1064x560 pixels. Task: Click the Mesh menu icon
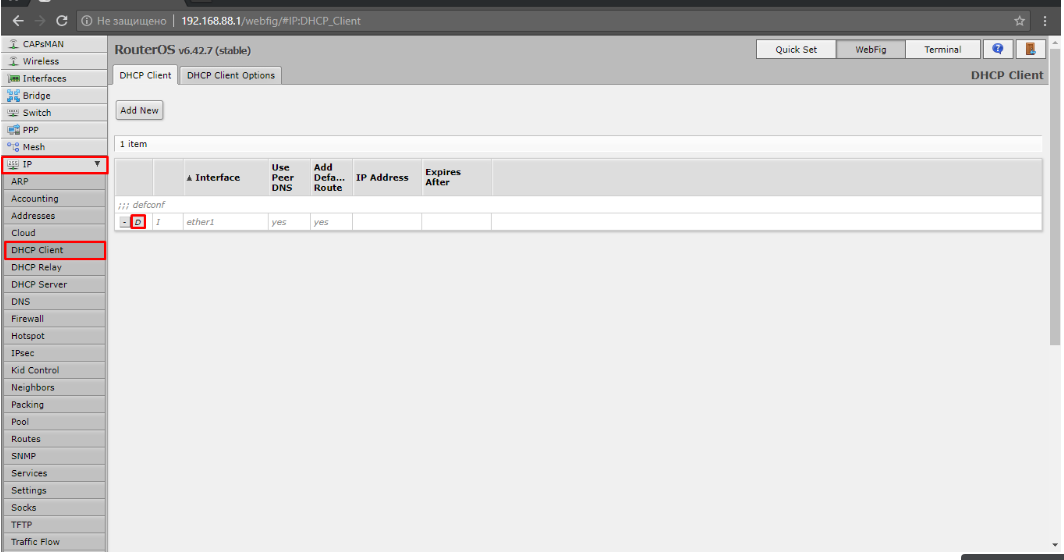pos(13,147)
